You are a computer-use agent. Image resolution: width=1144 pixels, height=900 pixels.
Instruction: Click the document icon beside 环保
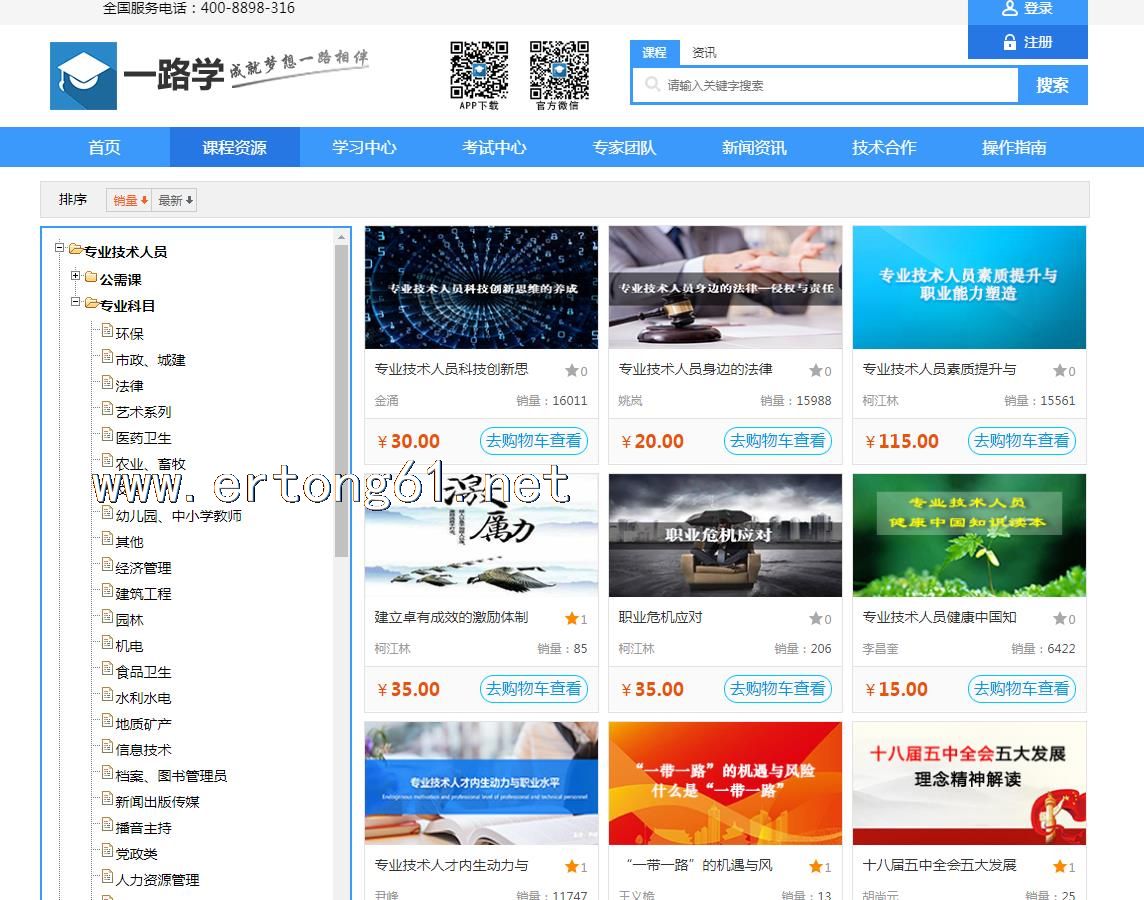(x=107, y=332)
